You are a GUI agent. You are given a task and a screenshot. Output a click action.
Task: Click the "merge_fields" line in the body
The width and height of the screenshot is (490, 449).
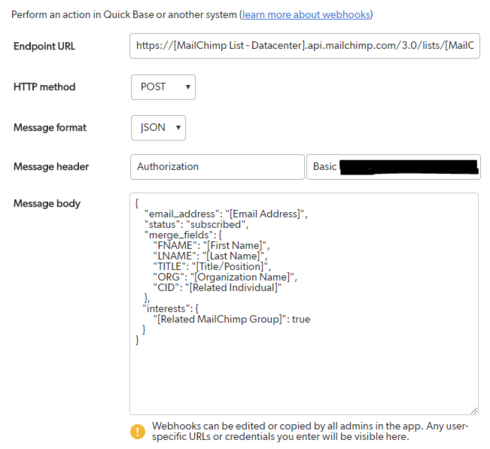[183, 235]
